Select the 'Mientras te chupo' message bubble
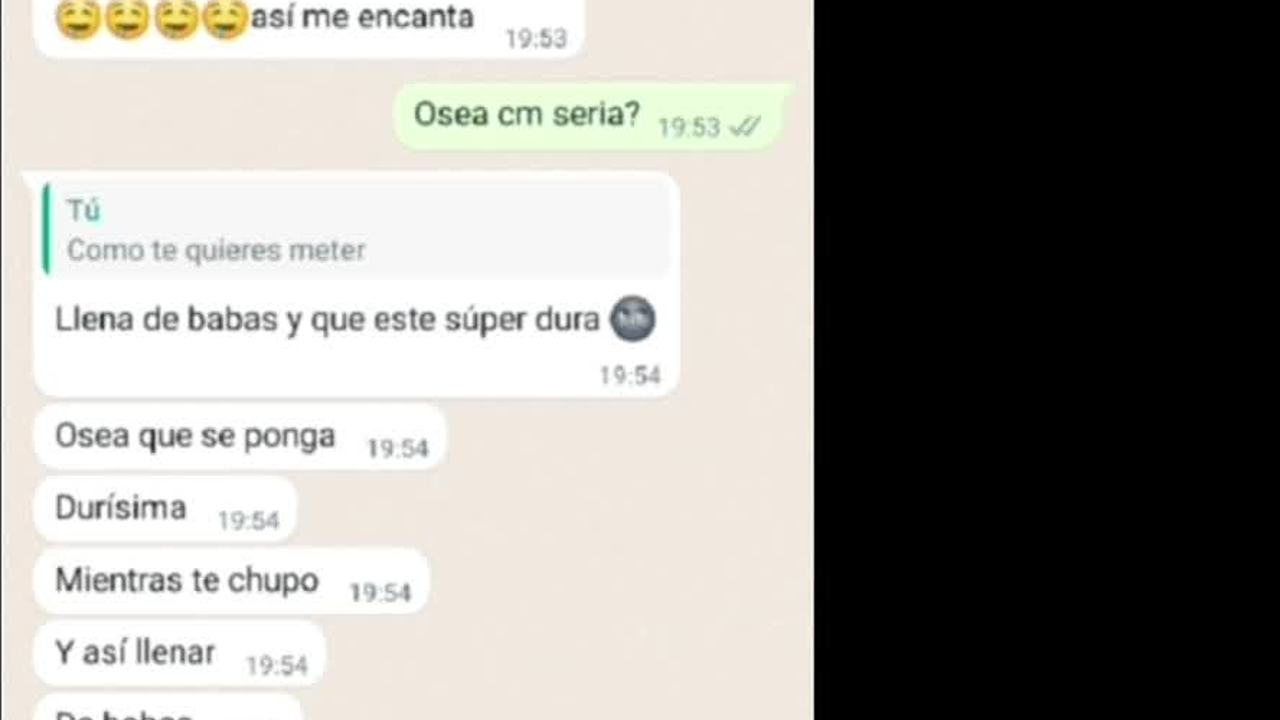The width and height of the screenshot is (1280, 720). click(x=232, y=581)
